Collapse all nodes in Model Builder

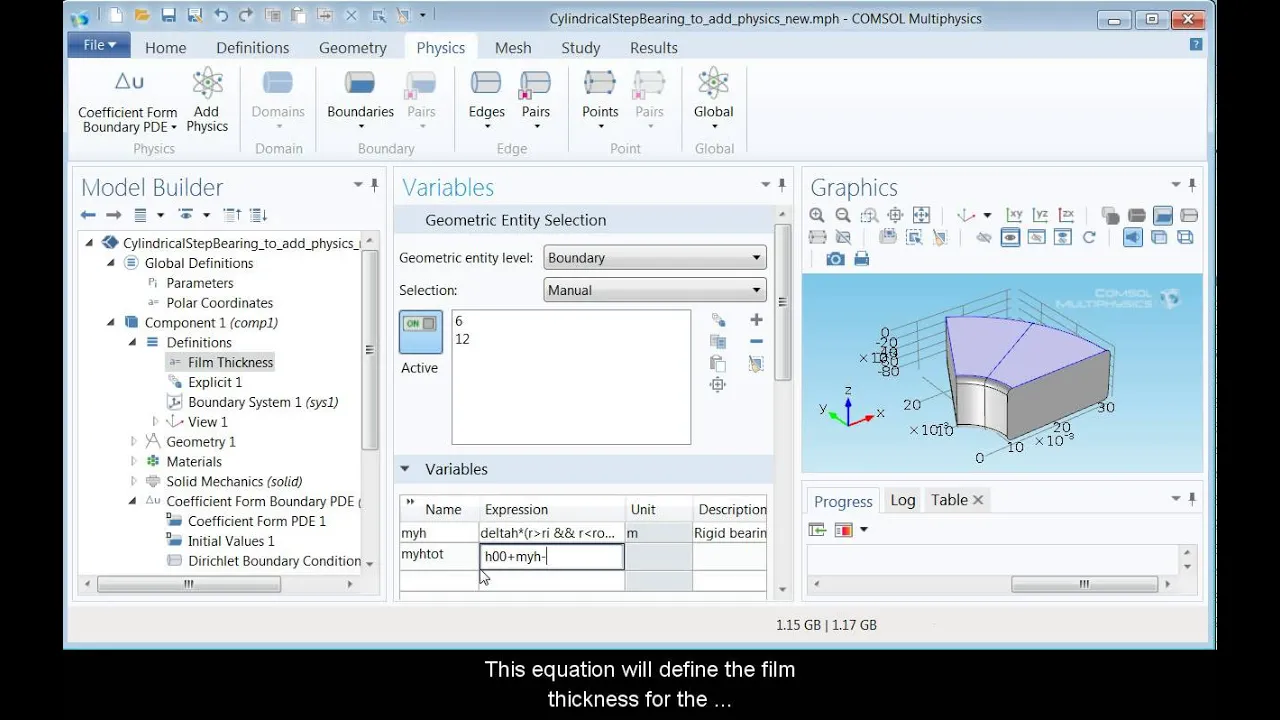232,215
